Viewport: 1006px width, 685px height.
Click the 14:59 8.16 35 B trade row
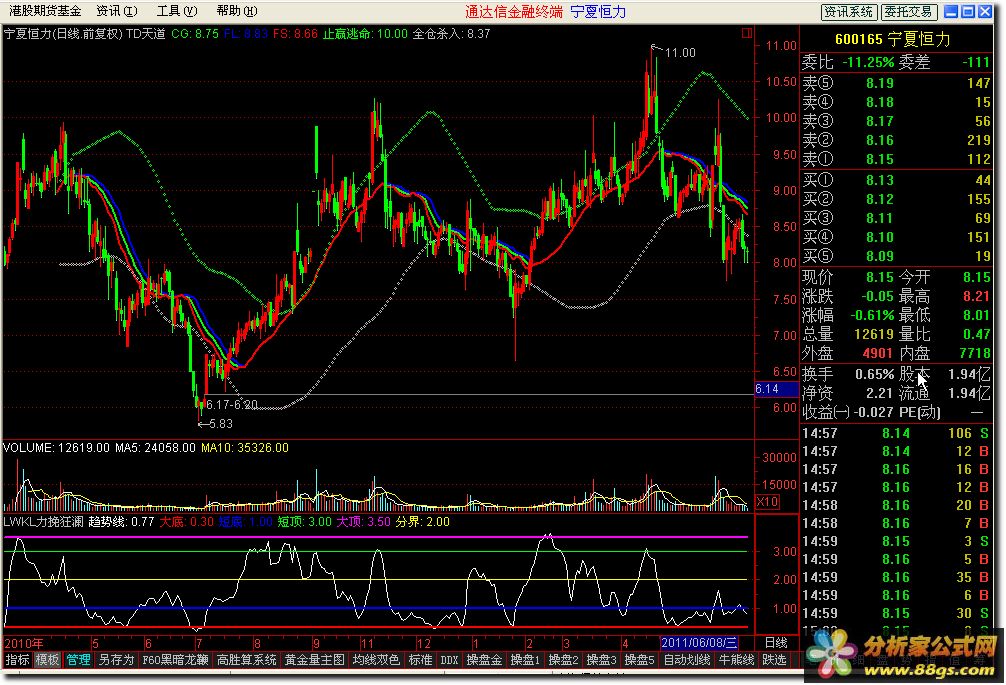click(896, 577)
